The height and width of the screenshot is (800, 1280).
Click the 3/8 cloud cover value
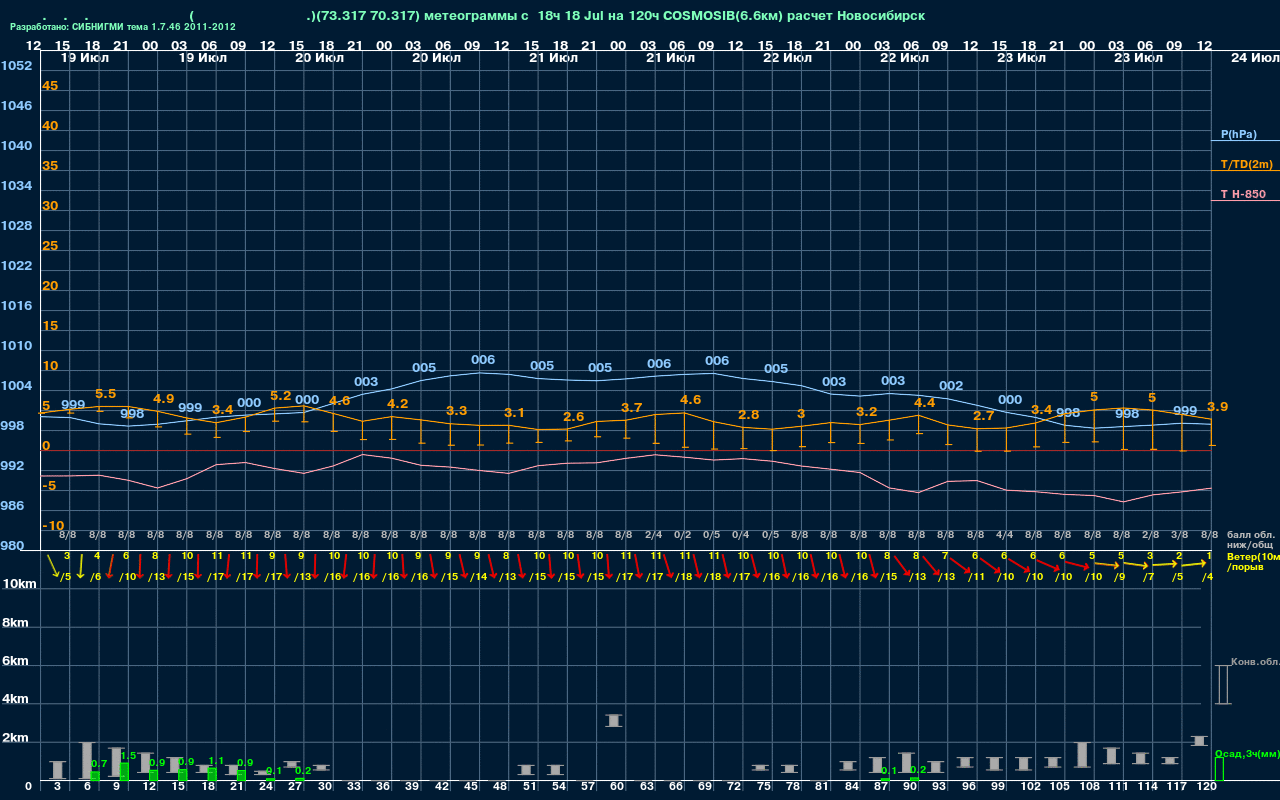(1180, 535)
